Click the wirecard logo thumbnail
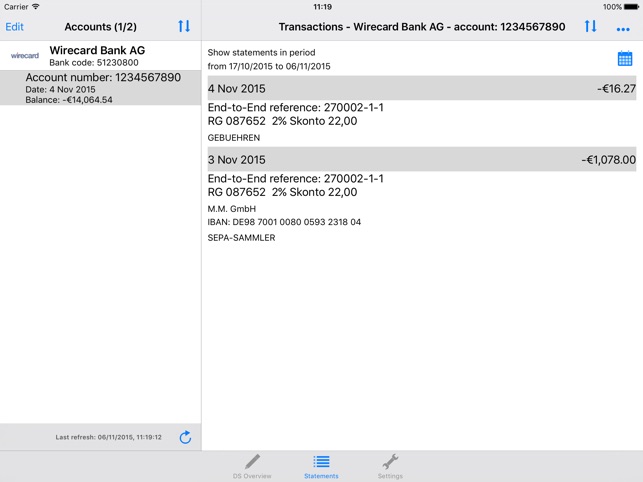643x482 pixels. (x=25, y=55)
